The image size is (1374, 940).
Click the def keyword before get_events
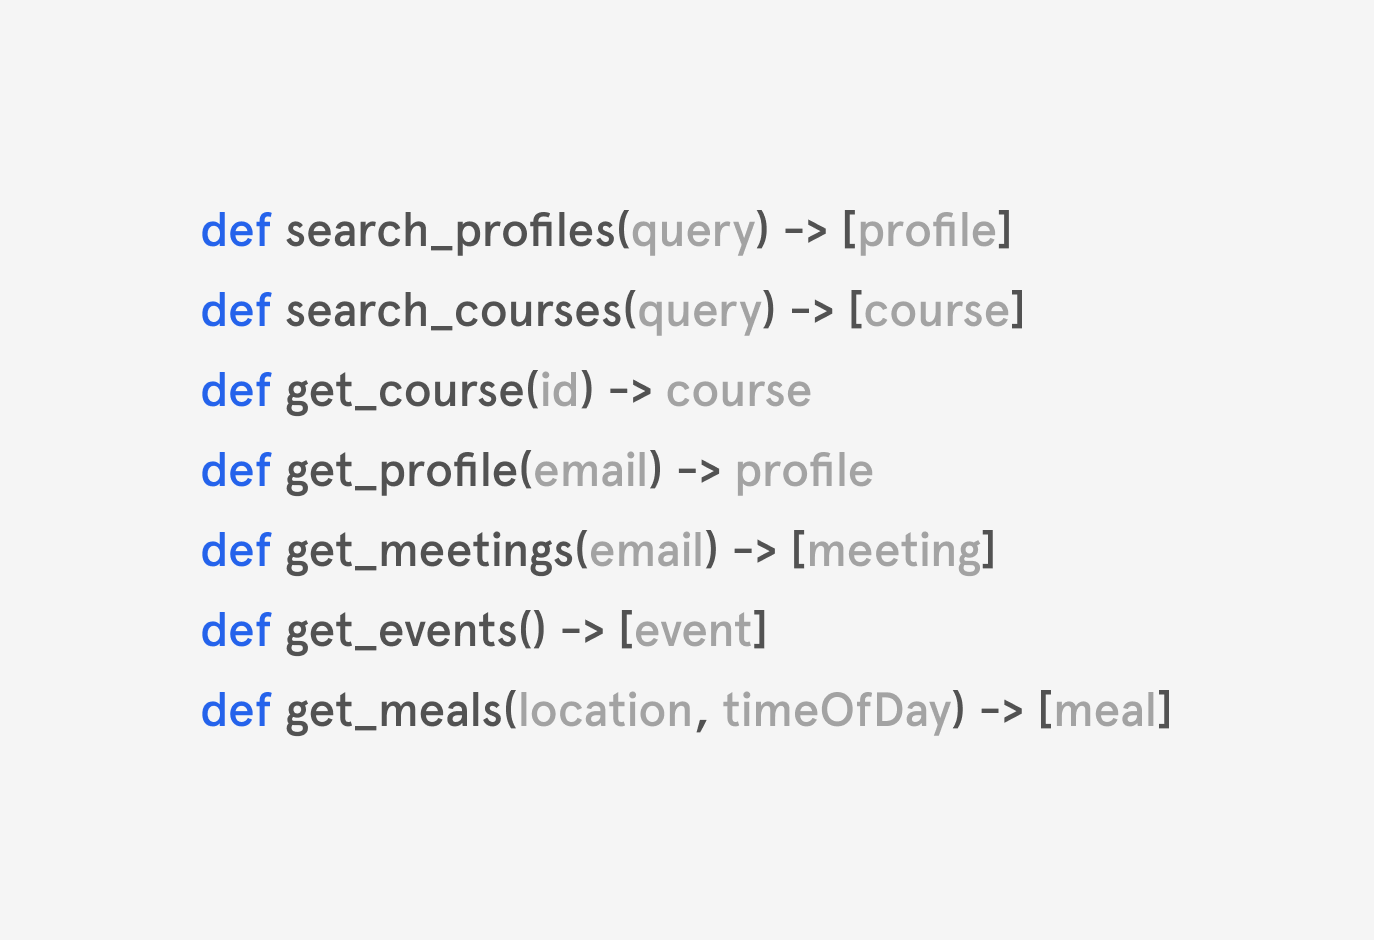[x=236, y=631]
